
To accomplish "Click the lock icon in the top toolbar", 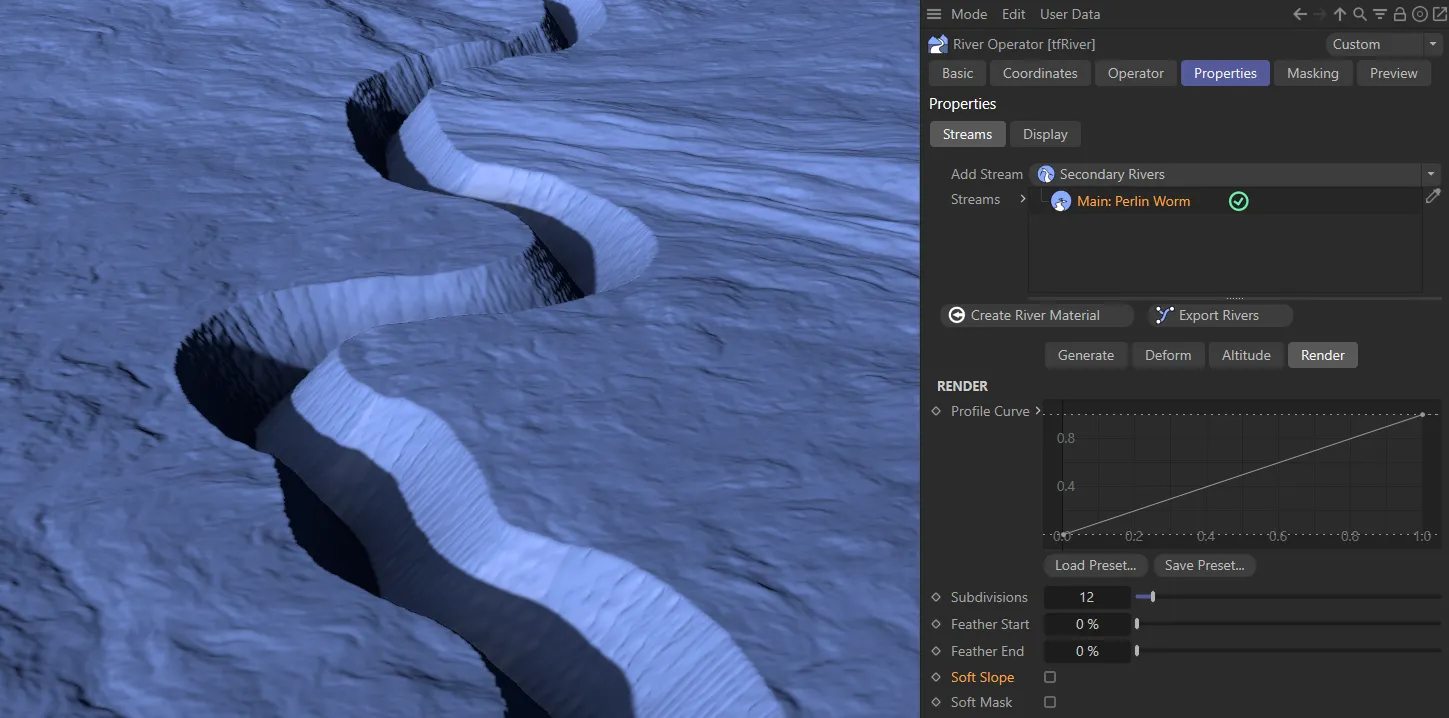I will click(1400, 14).
